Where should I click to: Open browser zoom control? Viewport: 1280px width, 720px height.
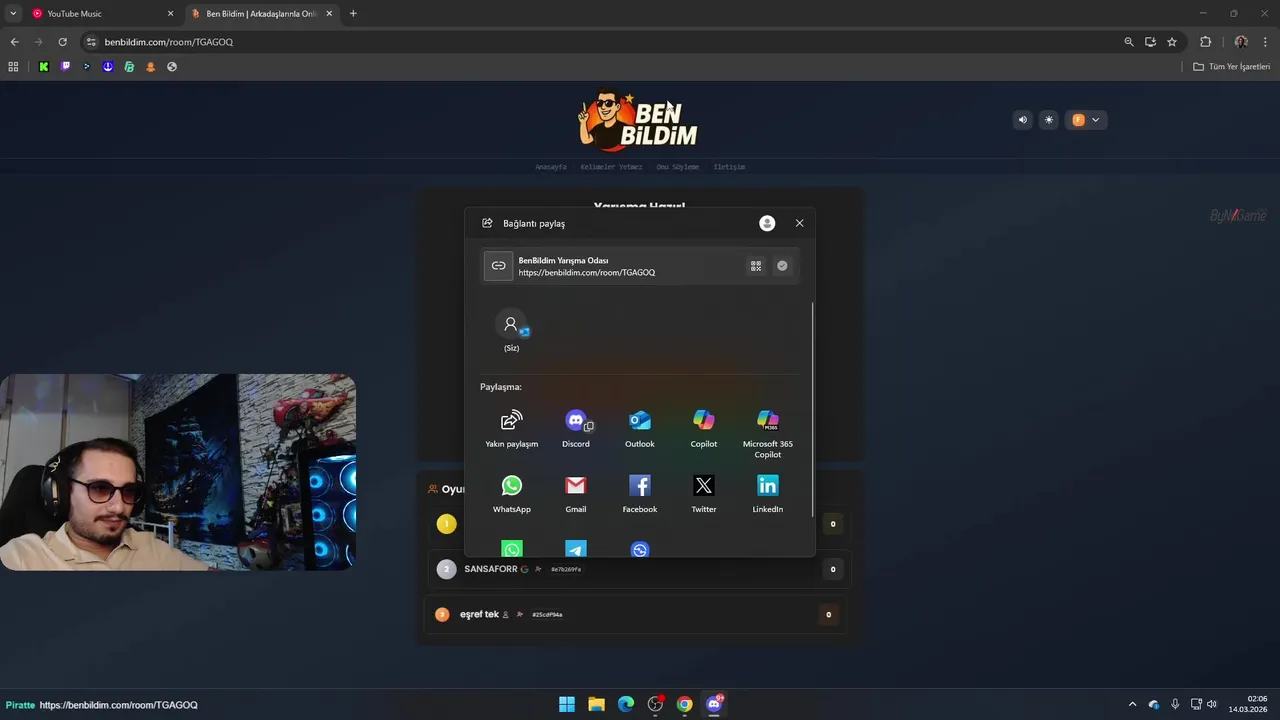pos(1129,42)
